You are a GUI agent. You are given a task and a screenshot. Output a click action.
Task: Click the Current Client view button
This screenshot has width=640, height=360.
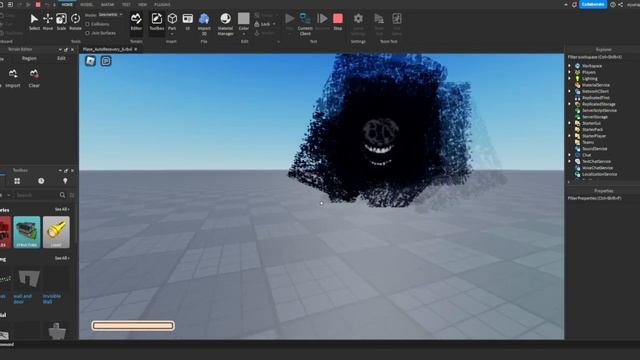tap(305, 24)
